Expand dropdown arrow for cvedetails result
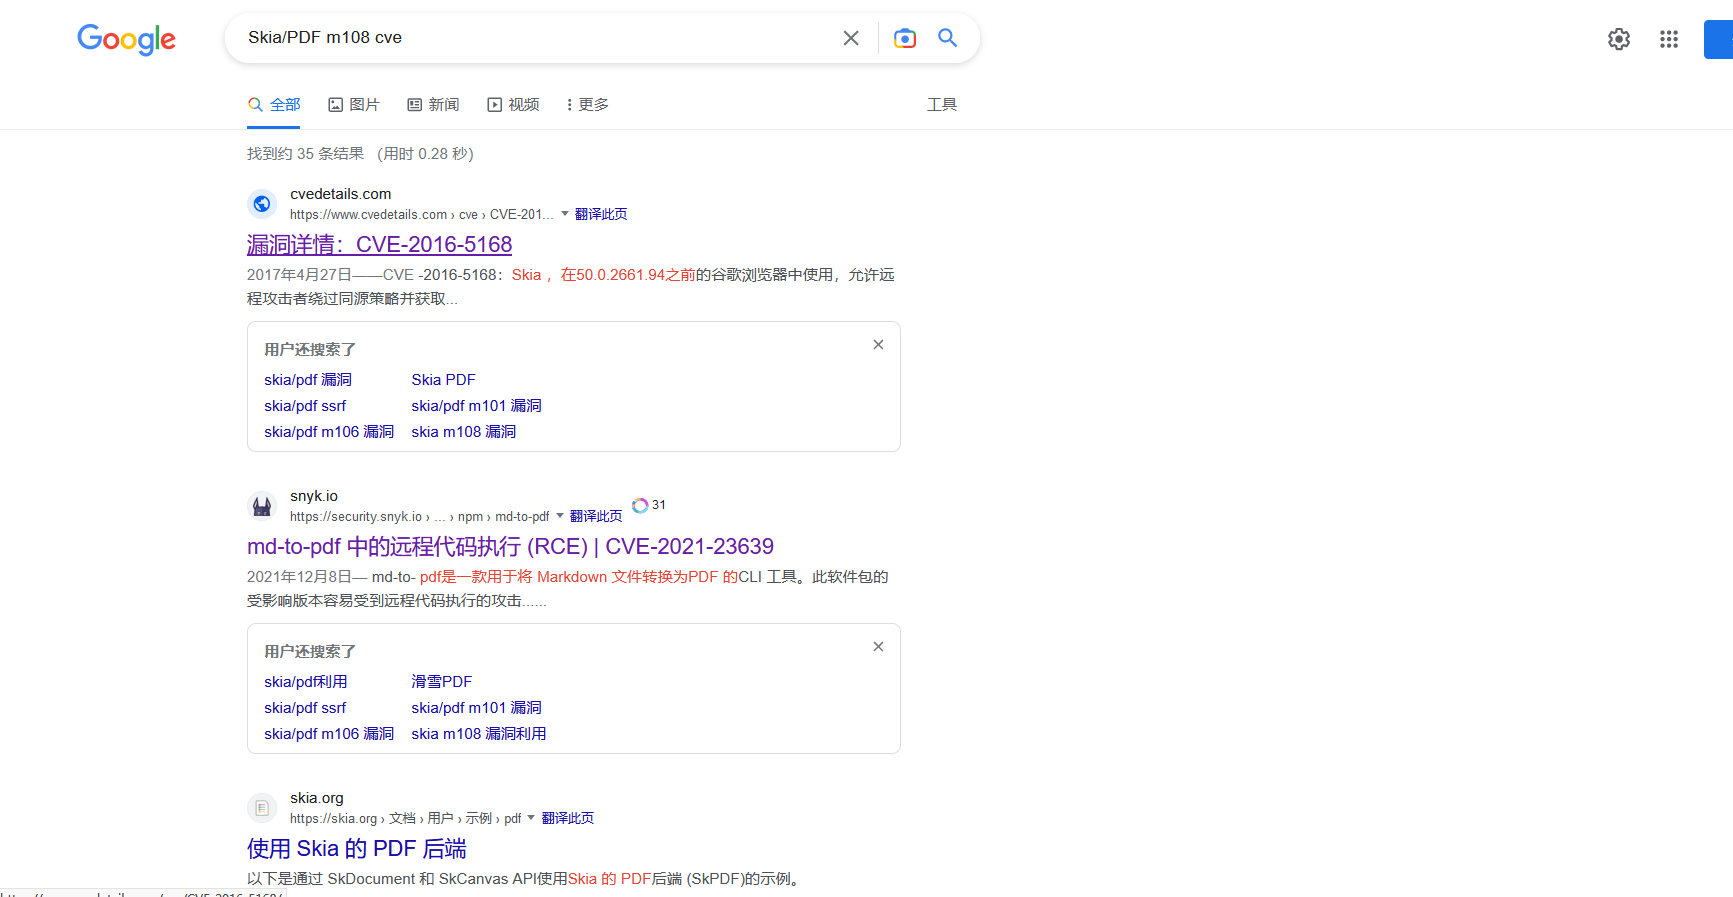The image size is (1733, 897). (565, 214)
